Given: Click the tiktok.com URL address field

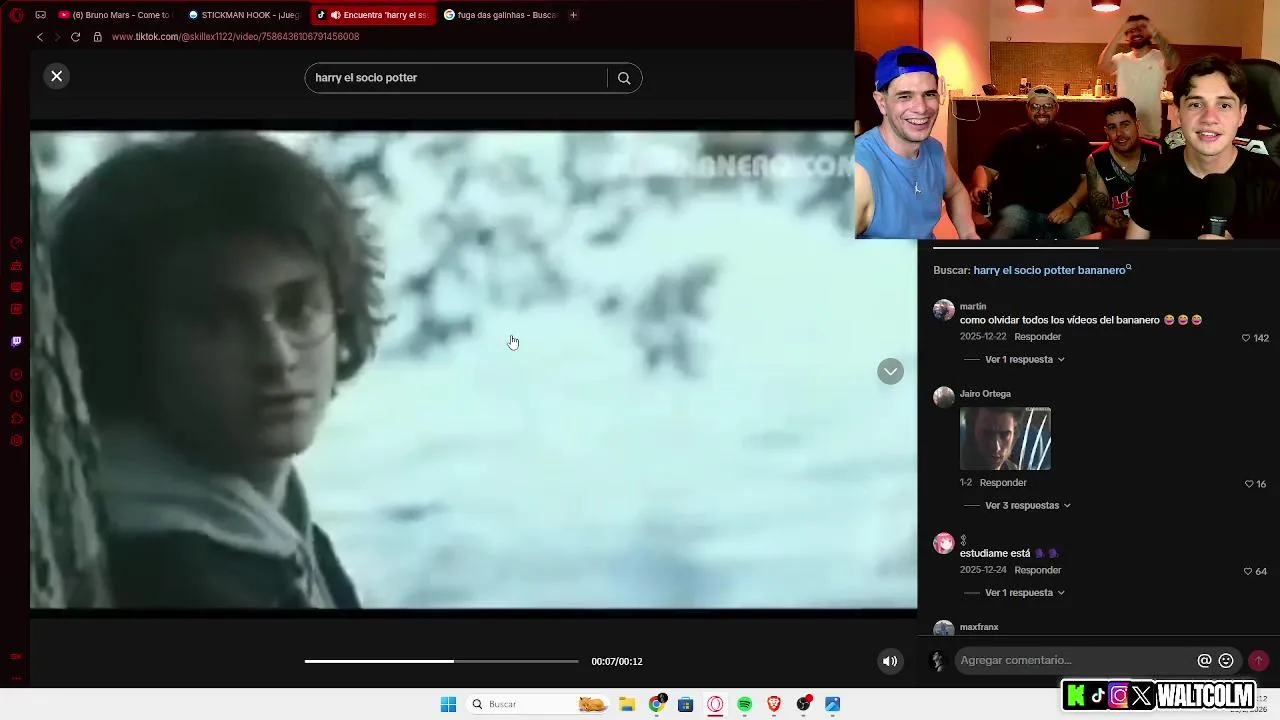Looking at the screenshot, I should pyautogui.click(x=235, y=37).
